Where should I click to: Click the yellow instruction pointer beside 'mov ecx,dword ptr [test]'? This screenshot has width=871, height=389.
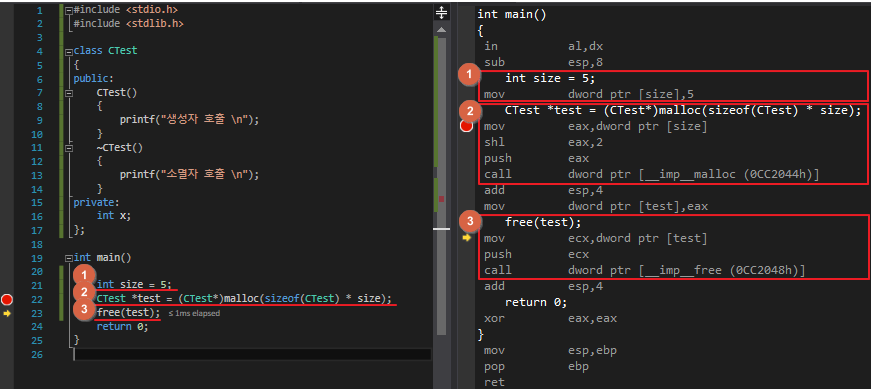[467, 238]
